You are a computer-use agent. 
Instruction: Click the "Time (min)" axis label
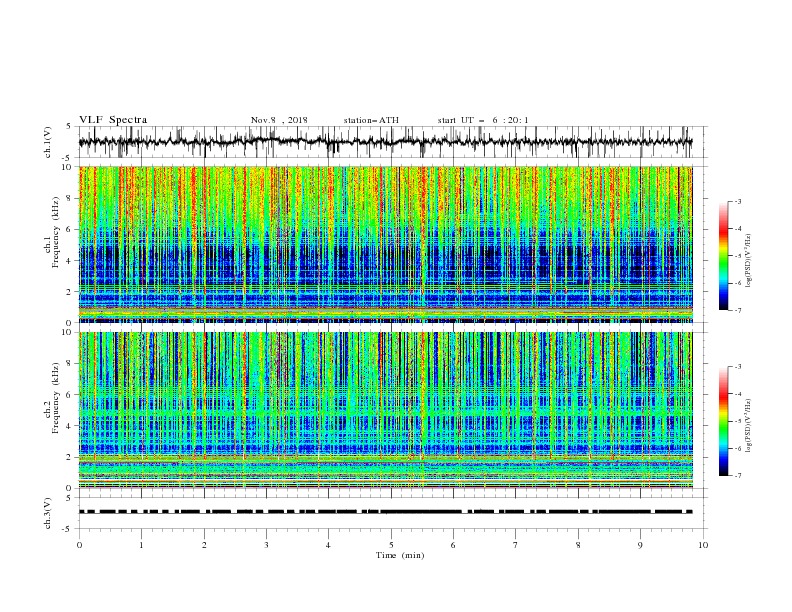[x=400, y=555]
